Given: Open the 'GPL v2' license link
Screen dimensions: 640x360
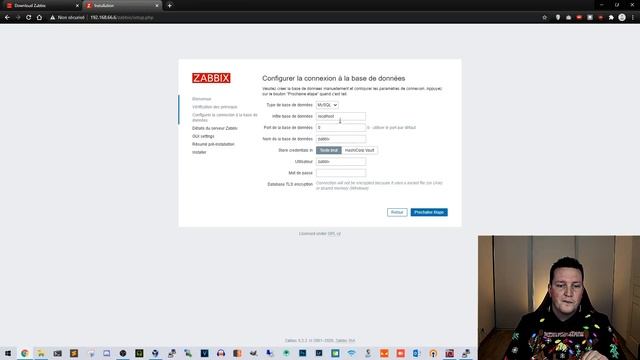Looking at the screenshot, I should point(334,233).
